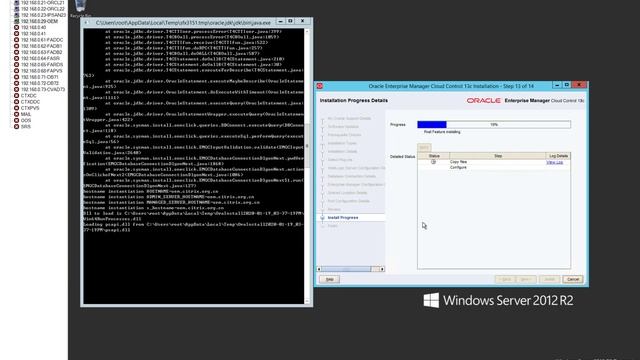The height and width of the screenshot is (360, 640).
Task: Click installer step list left scroll arrow
Action: (x=319, y=269)
